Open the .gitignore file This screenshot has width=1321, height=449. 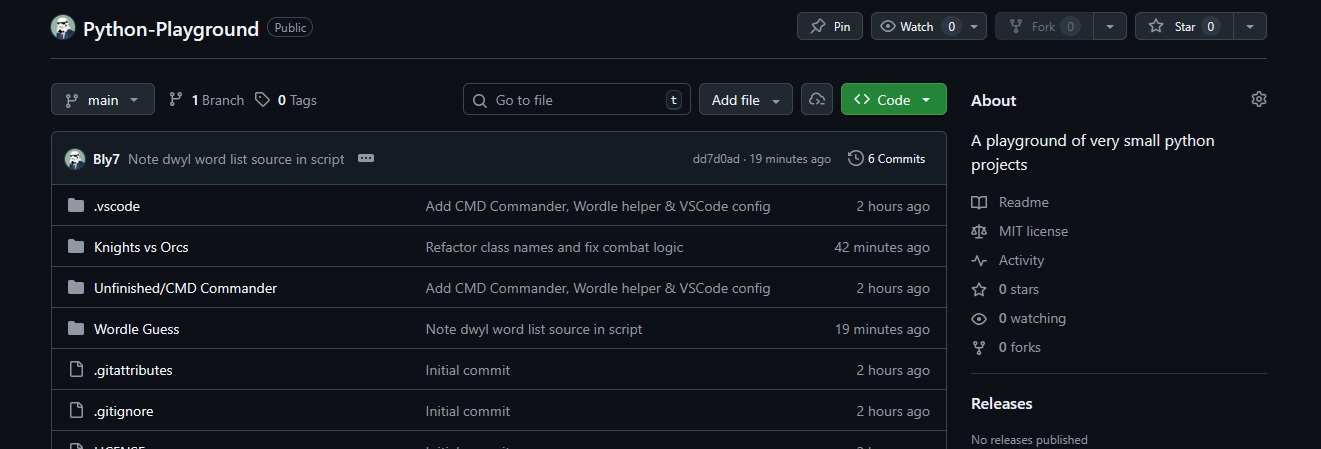124,411
